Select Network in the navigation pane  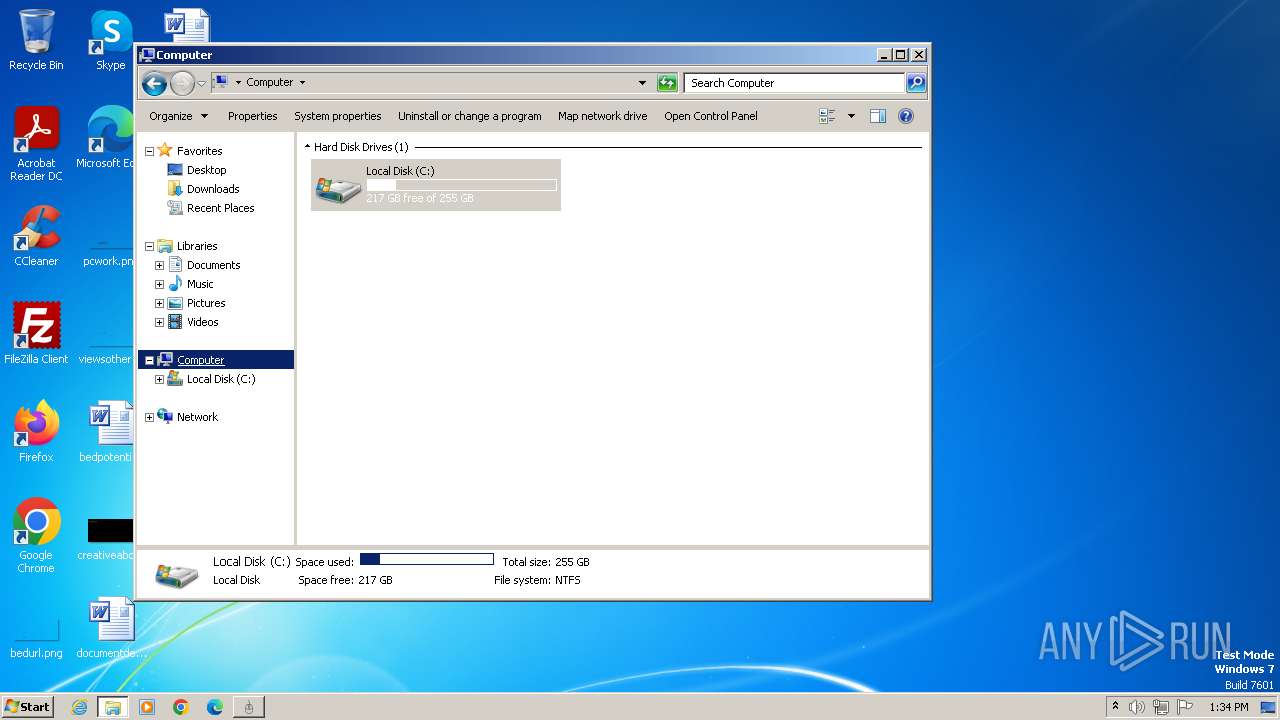197,417
